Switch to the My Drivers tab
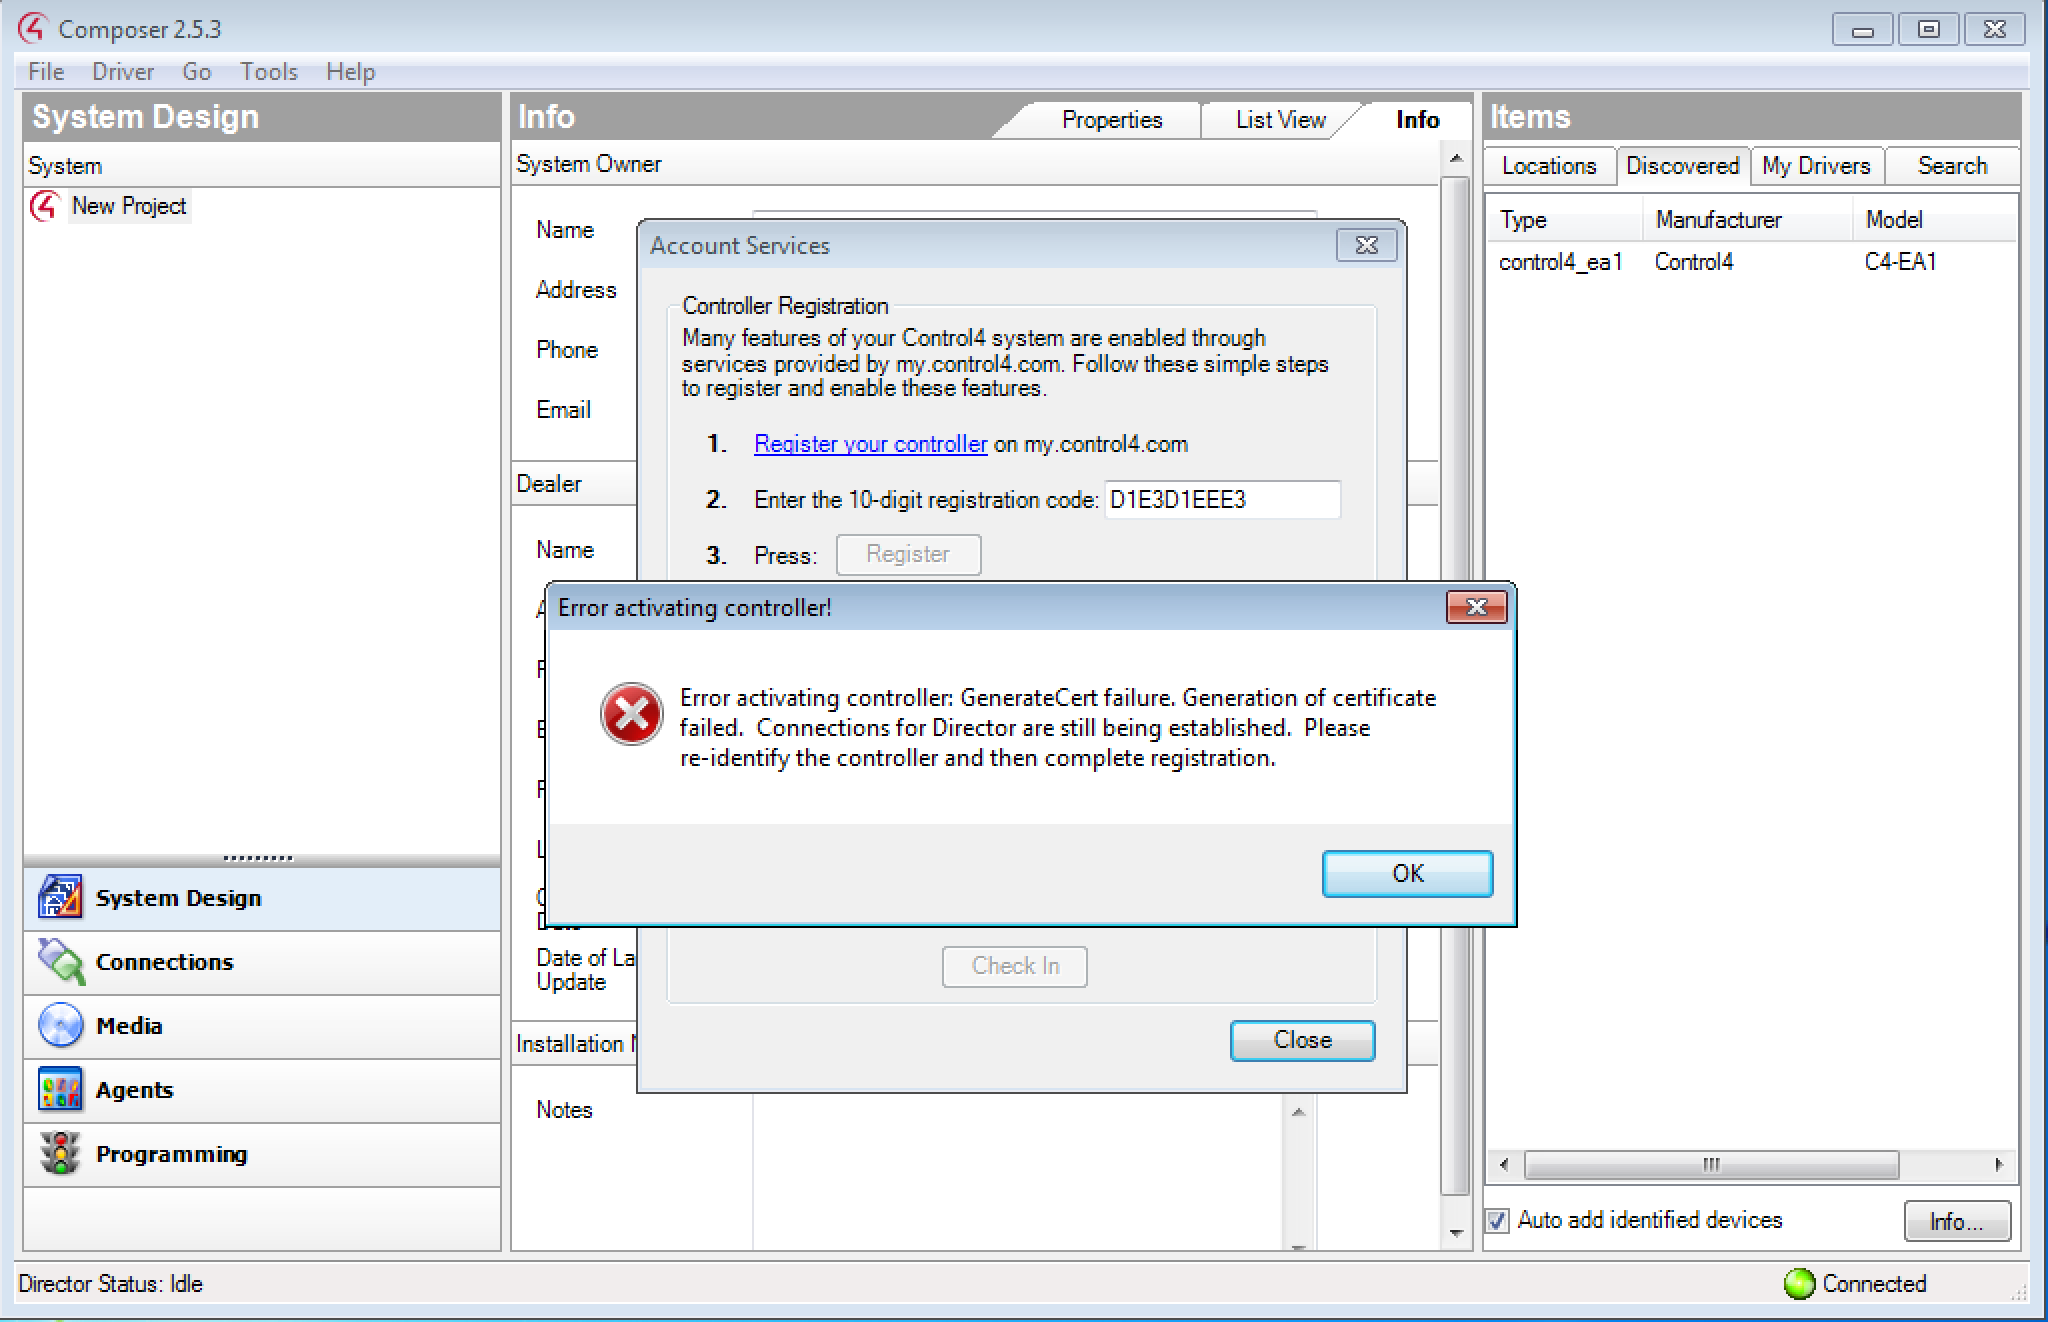The height and width of the screenshot is (1322, 2048). click(x=1816, y=166)
